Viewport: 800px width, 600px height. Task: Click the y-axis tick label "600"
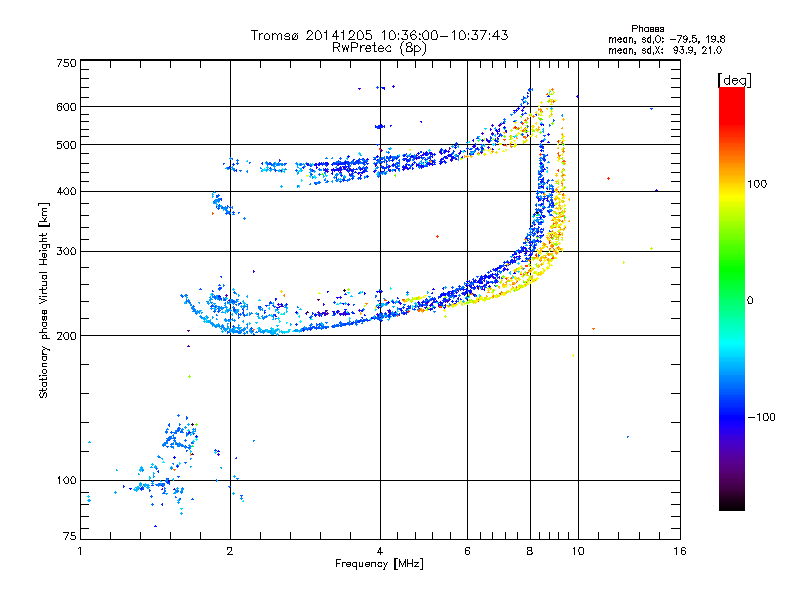(x=66, y=107)
